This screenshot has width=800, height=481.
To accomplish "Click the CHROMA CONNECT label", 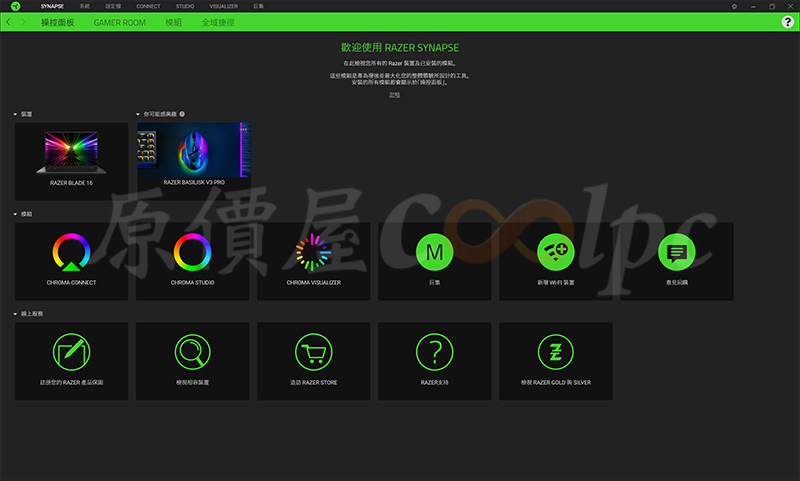I will [x=71, y=283].
